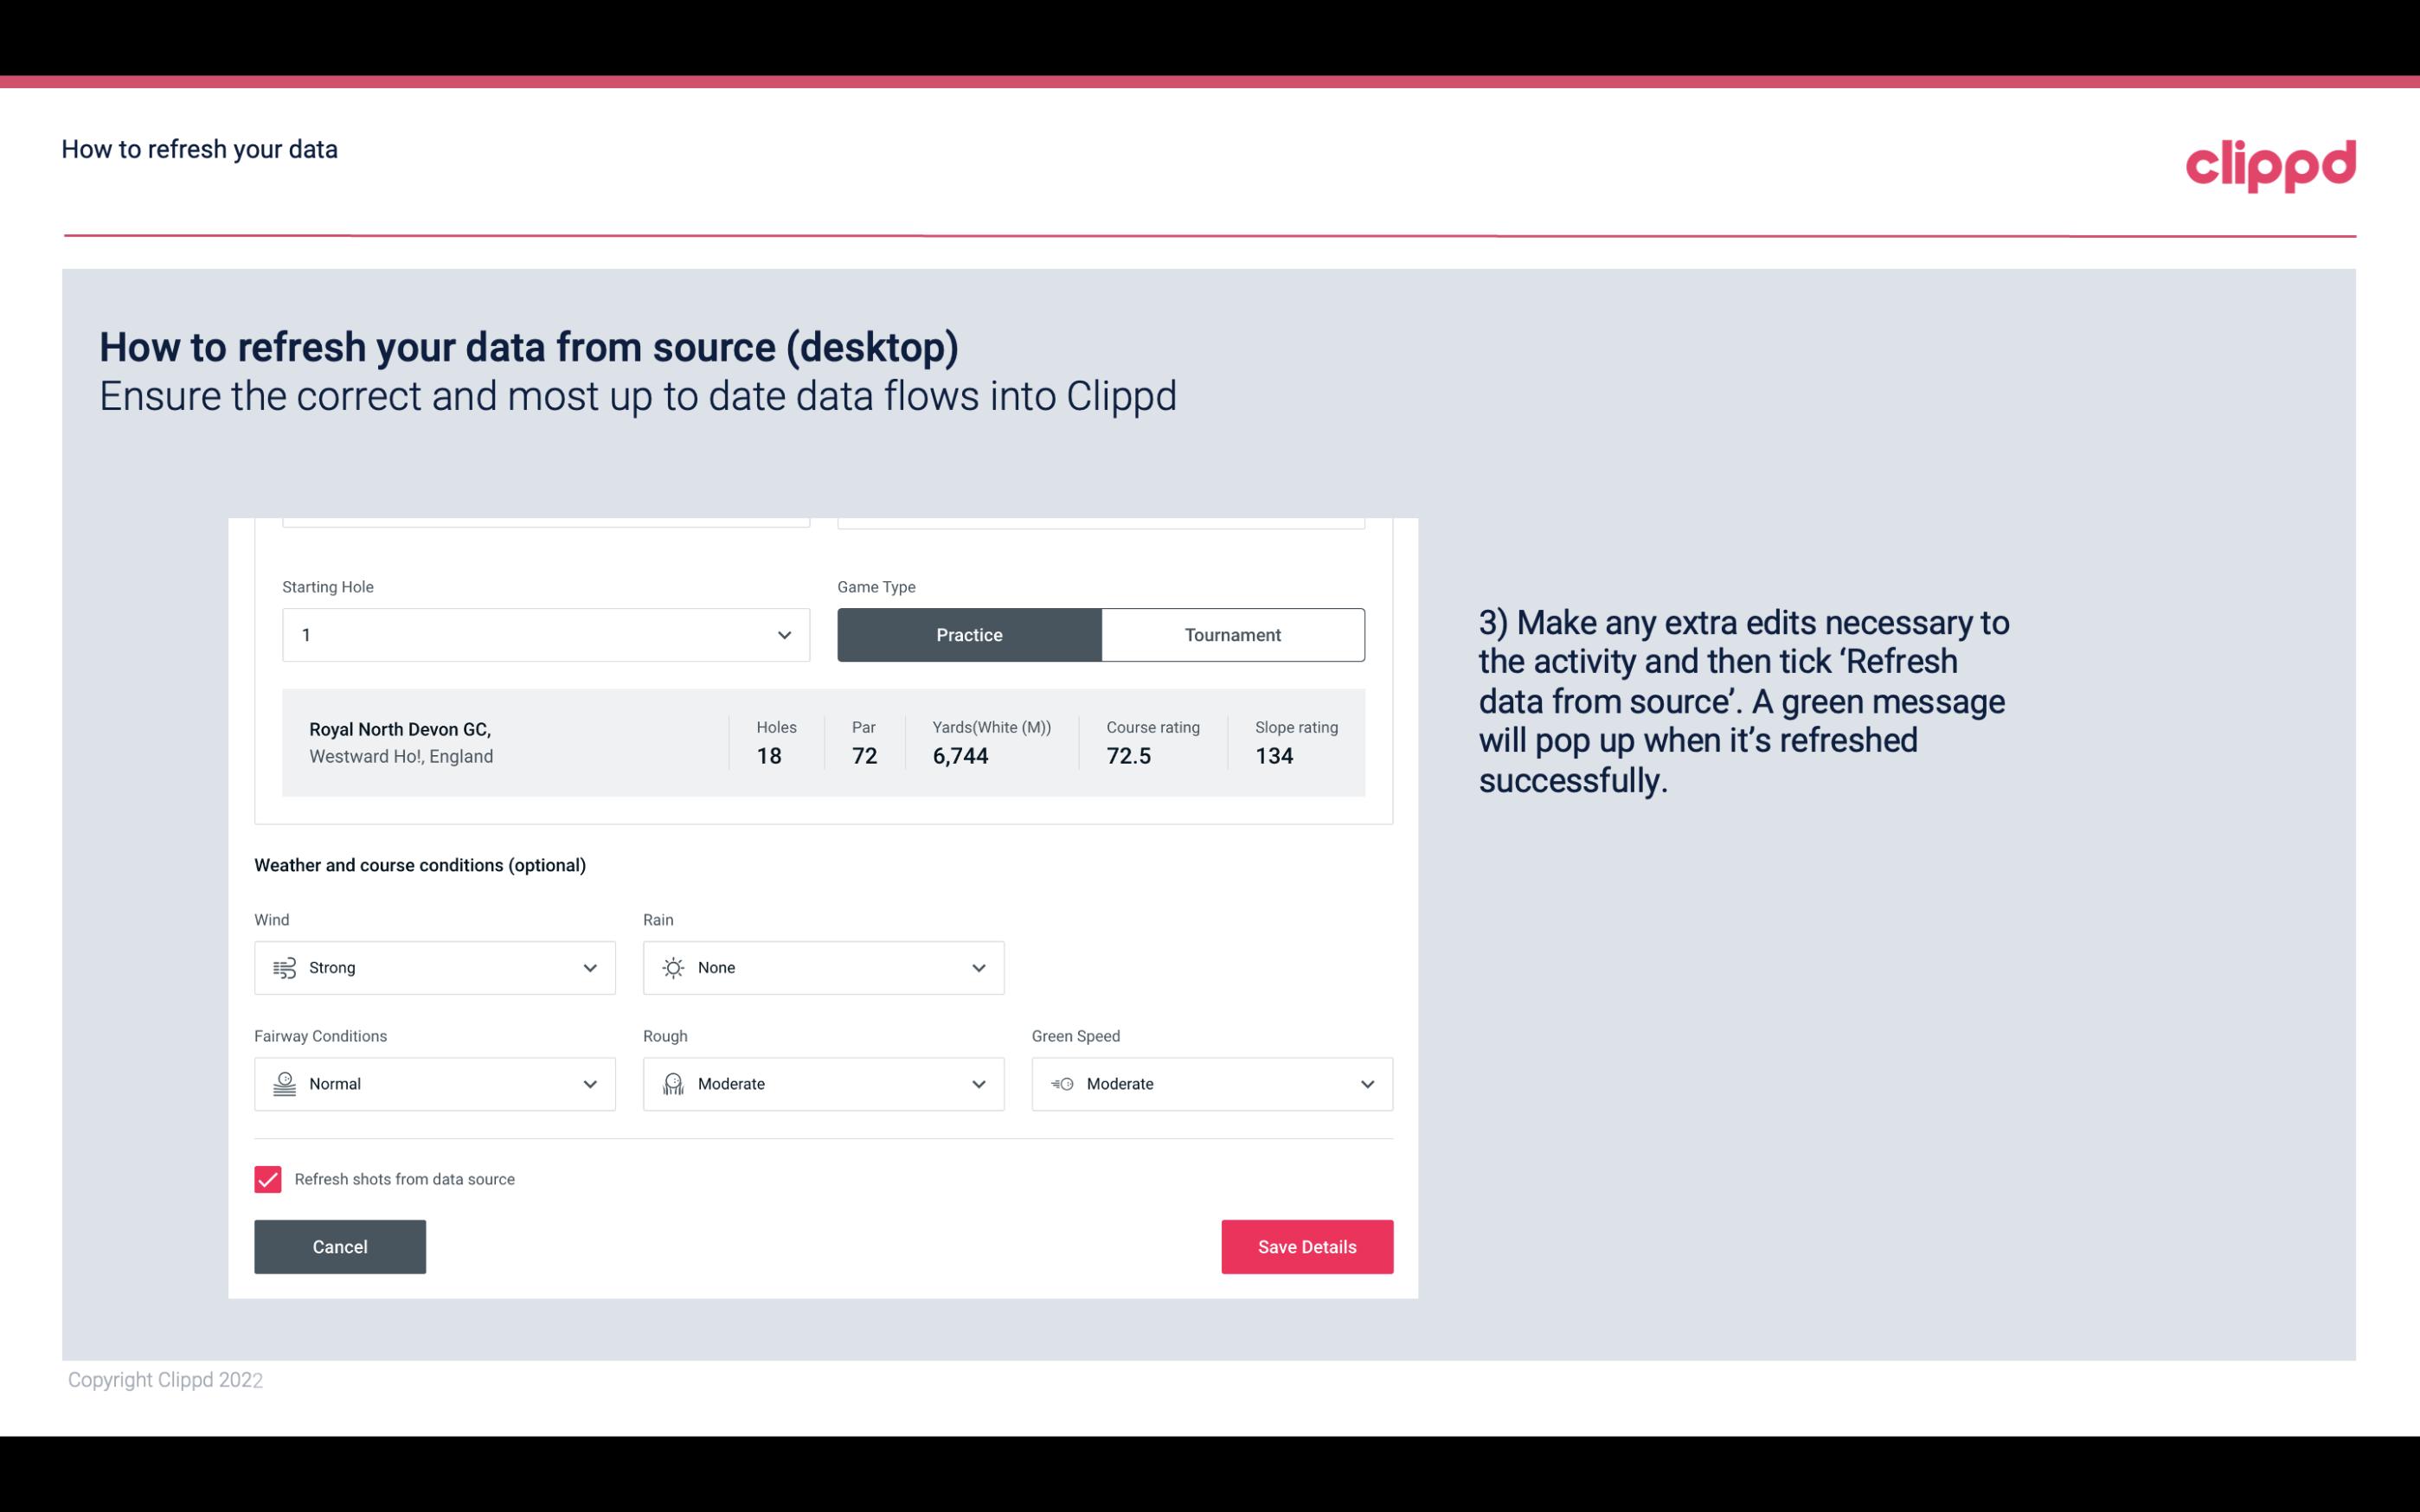2420x1512 pixels.
Task: Click Save Details button
Action: pyautogui.click(x=1306, y=1246)
